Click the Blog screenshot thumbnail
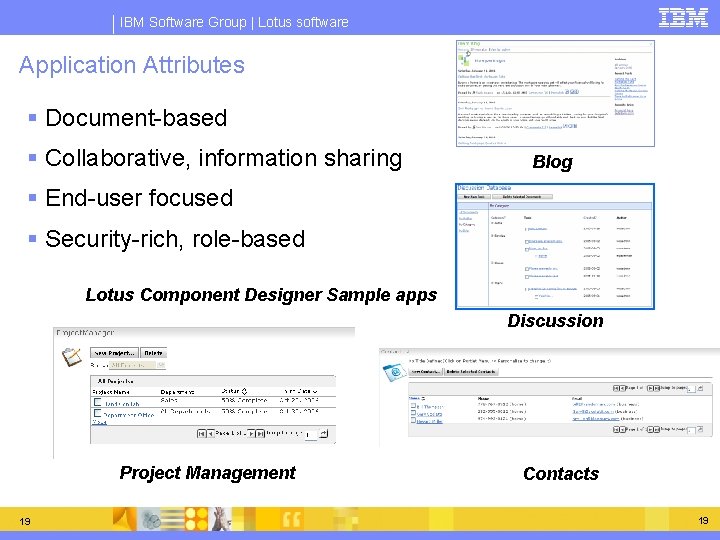 tap(555, 94)
